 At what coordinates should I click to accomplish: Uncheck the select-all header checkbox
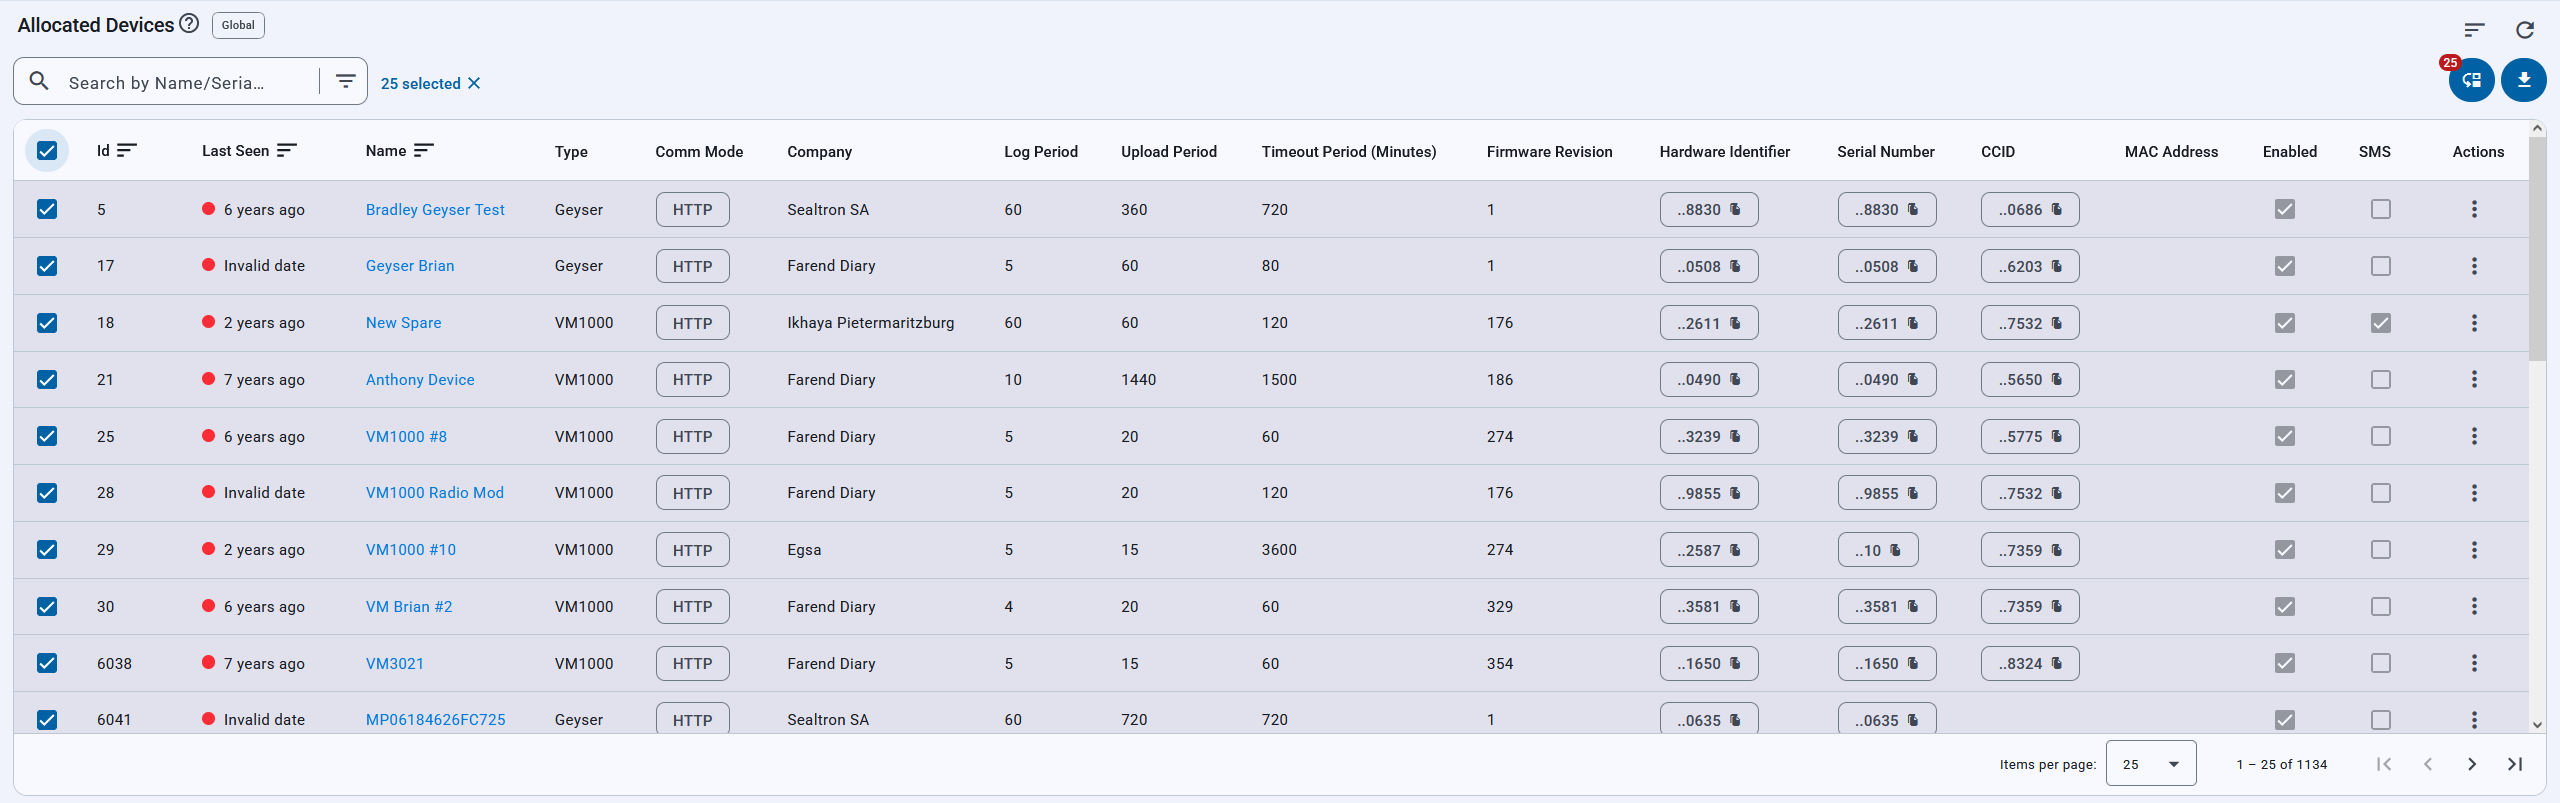pyautogui.click(x=47, y=151)
